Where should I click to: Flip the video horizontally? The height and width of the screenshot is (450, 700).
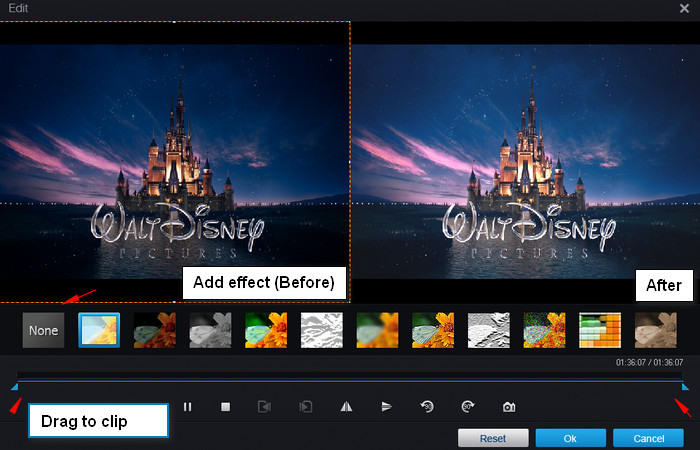coord(346,407)
